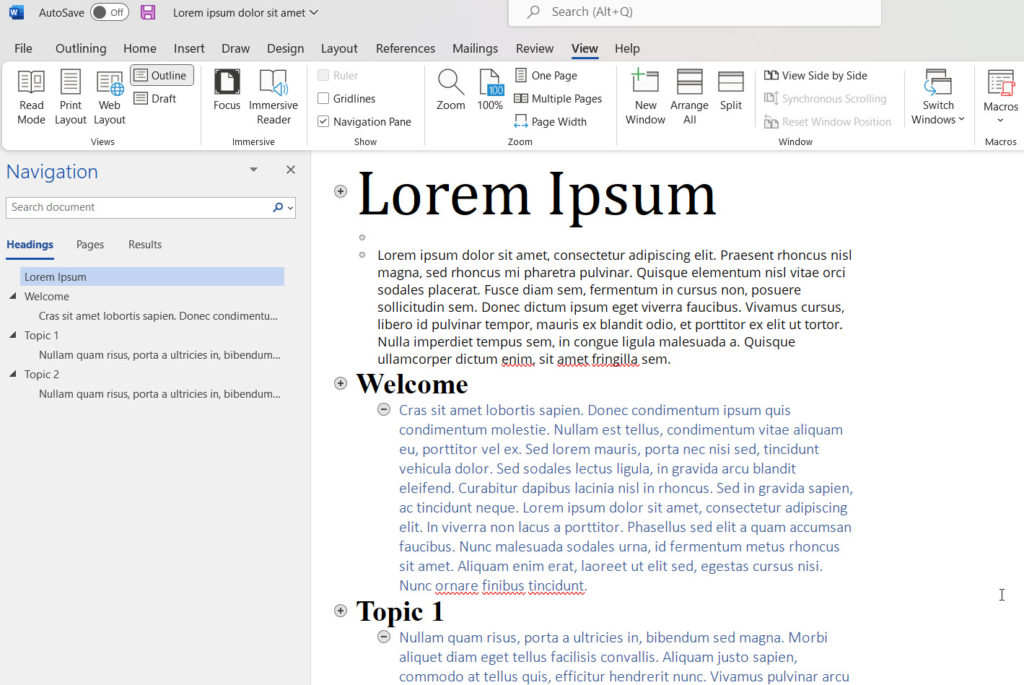
Task: Select the Web Layout view
Action: [x=109, y=95]
